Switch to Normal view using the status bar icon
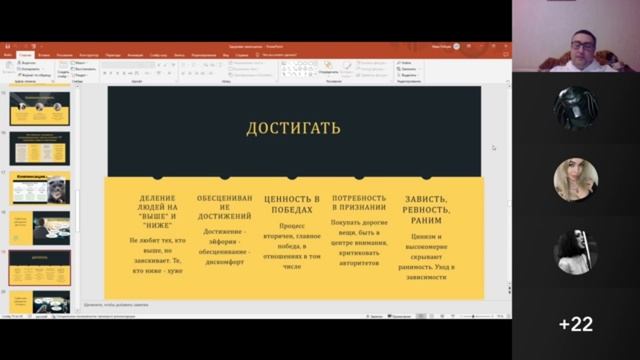This screenshot has height=360, width=640. [421, 316]
